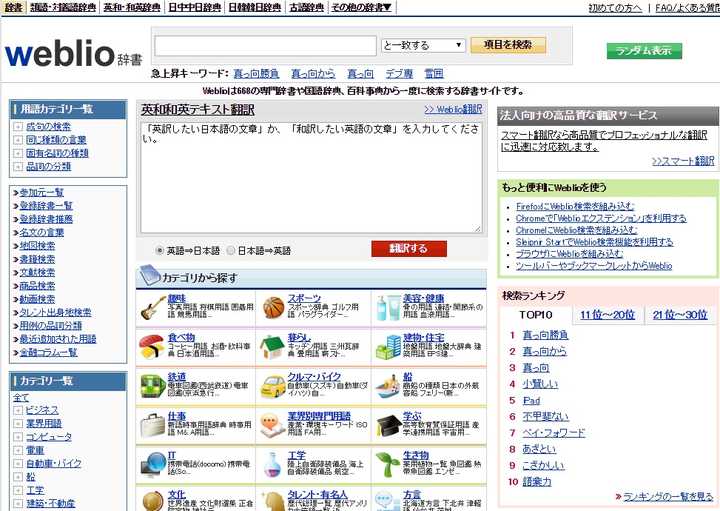Click ranking entry ペイ・フォワード
The width and height of the screenshot is (720, 511).
554,432
